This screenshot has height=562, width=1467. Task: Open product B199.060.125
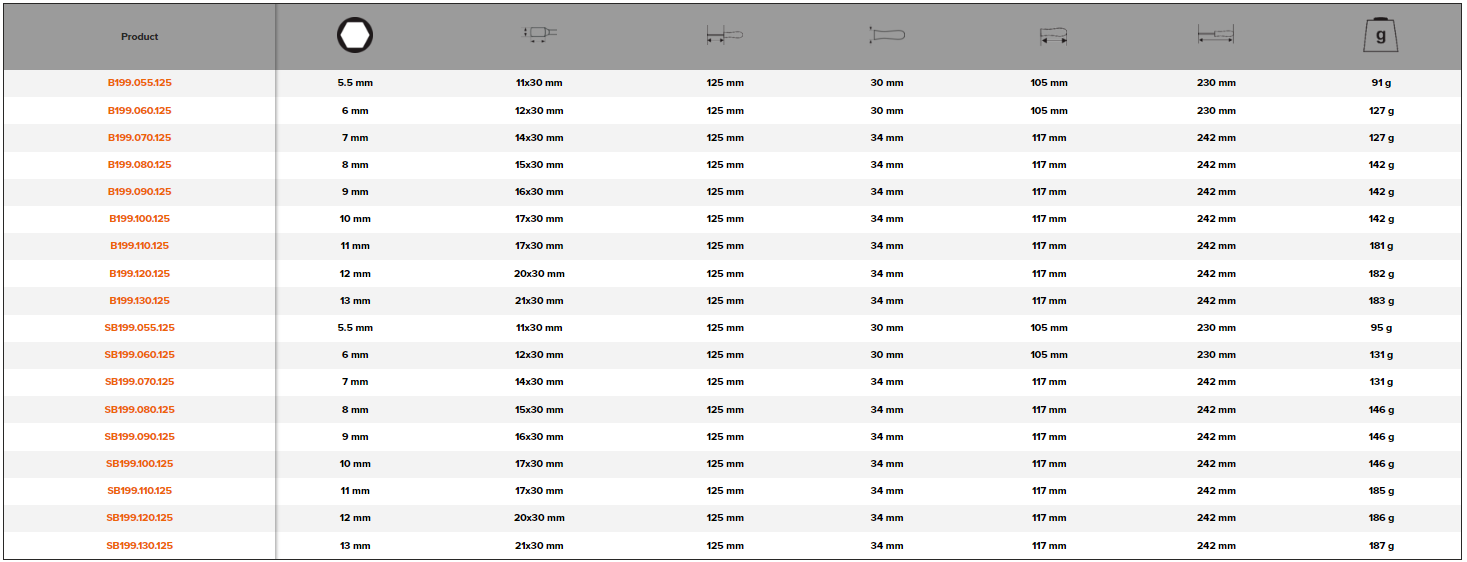(140, 111)
